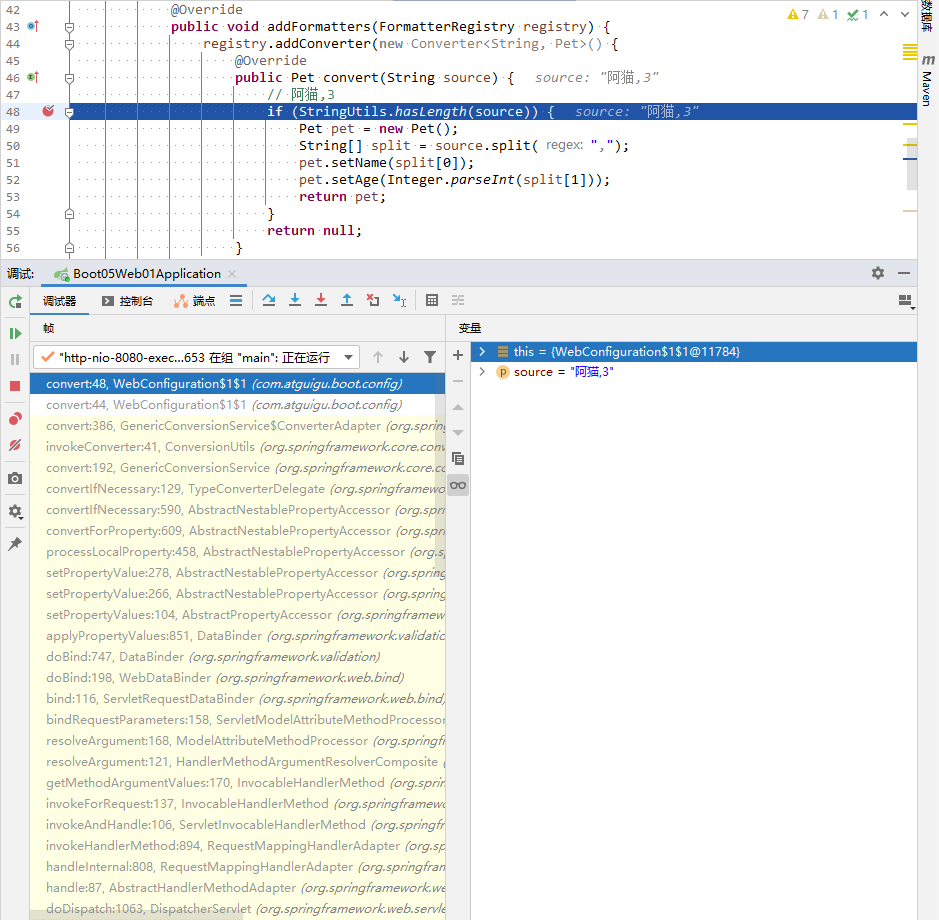Jump to previous highlighted error arrow
Viewport: 939px width, 920px height.
pyautogui.click(x=884, y=14)
